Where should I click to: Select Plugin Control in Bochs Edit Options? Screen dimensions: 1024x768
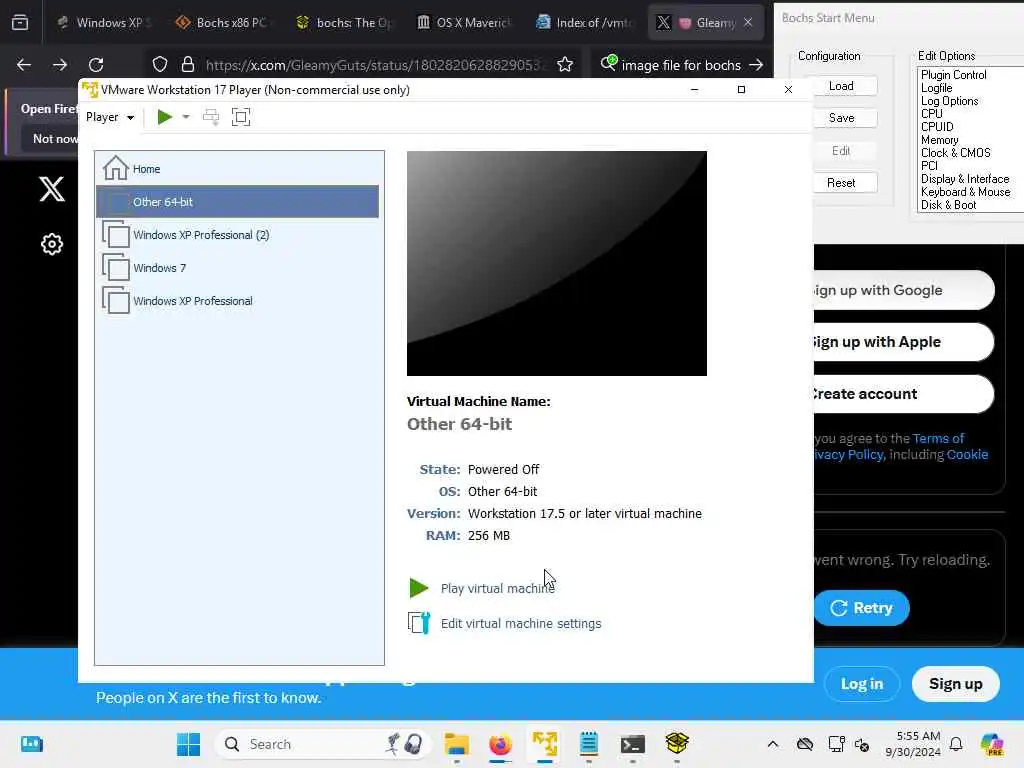pos(953,75)
